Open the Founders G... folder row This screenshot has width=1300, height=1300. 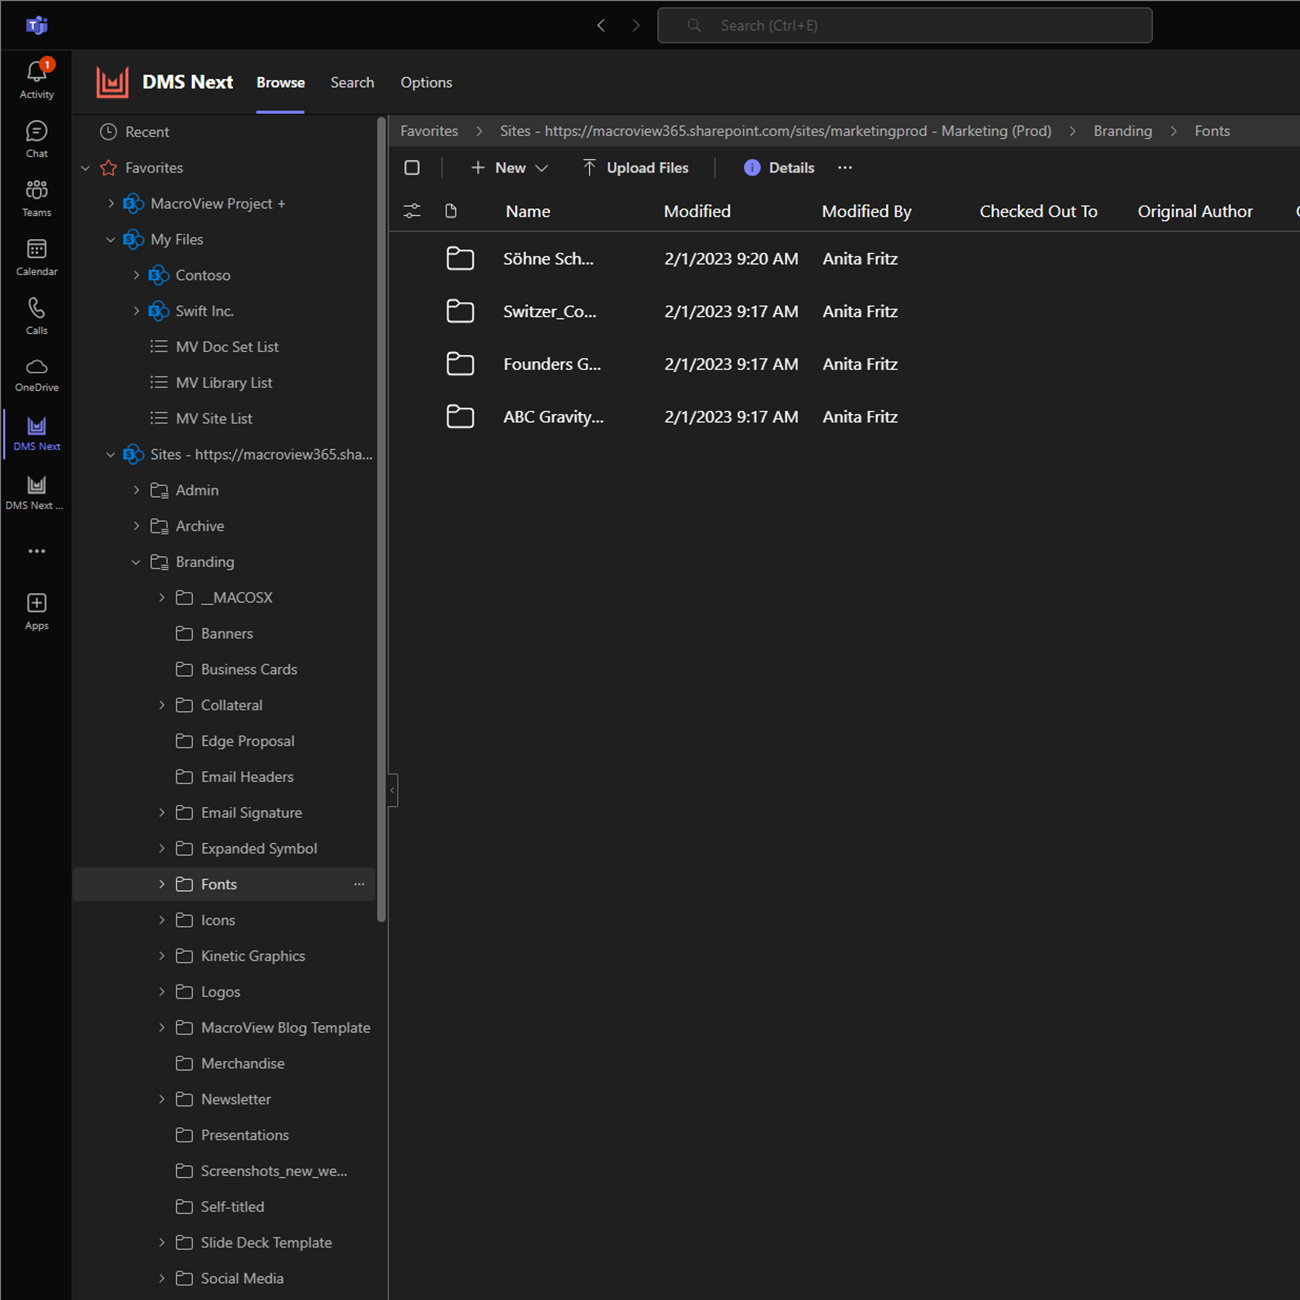[552, 364]
